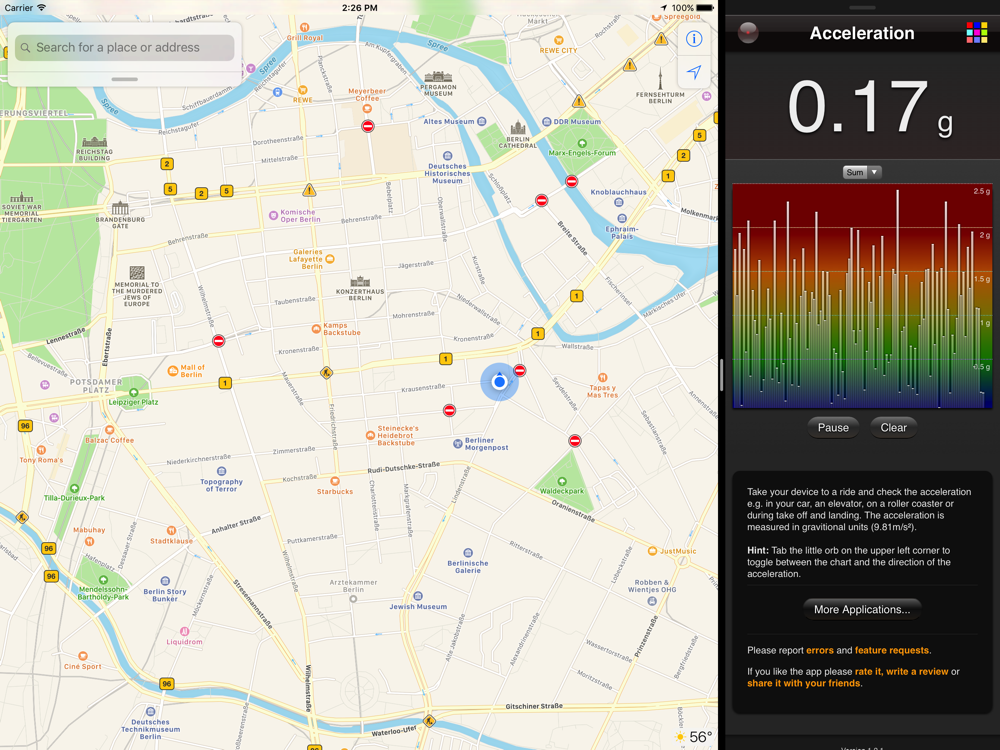Screen dimensions: 1000x750
Task: Tap road closure sign near Meyerbeer Coffee
Action: pos(367,126)
